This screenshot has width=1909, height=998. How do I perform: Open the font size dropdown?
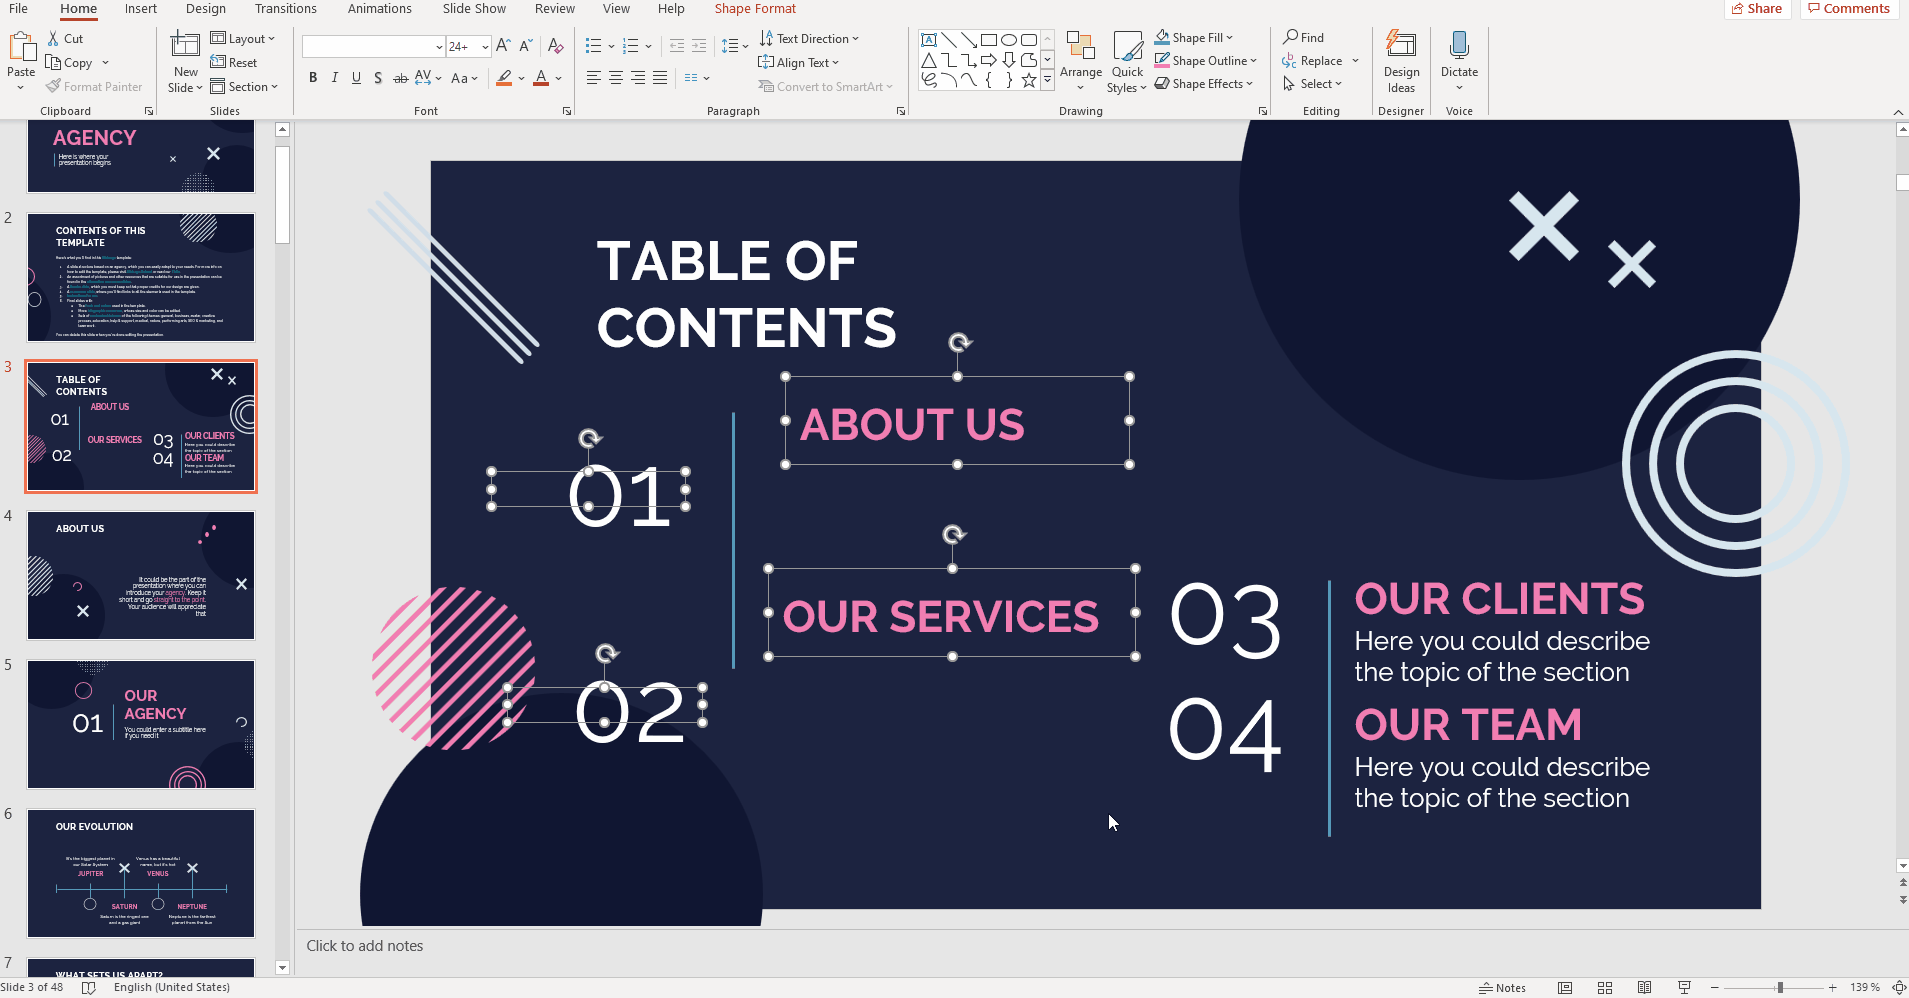[x=485, y=47]
